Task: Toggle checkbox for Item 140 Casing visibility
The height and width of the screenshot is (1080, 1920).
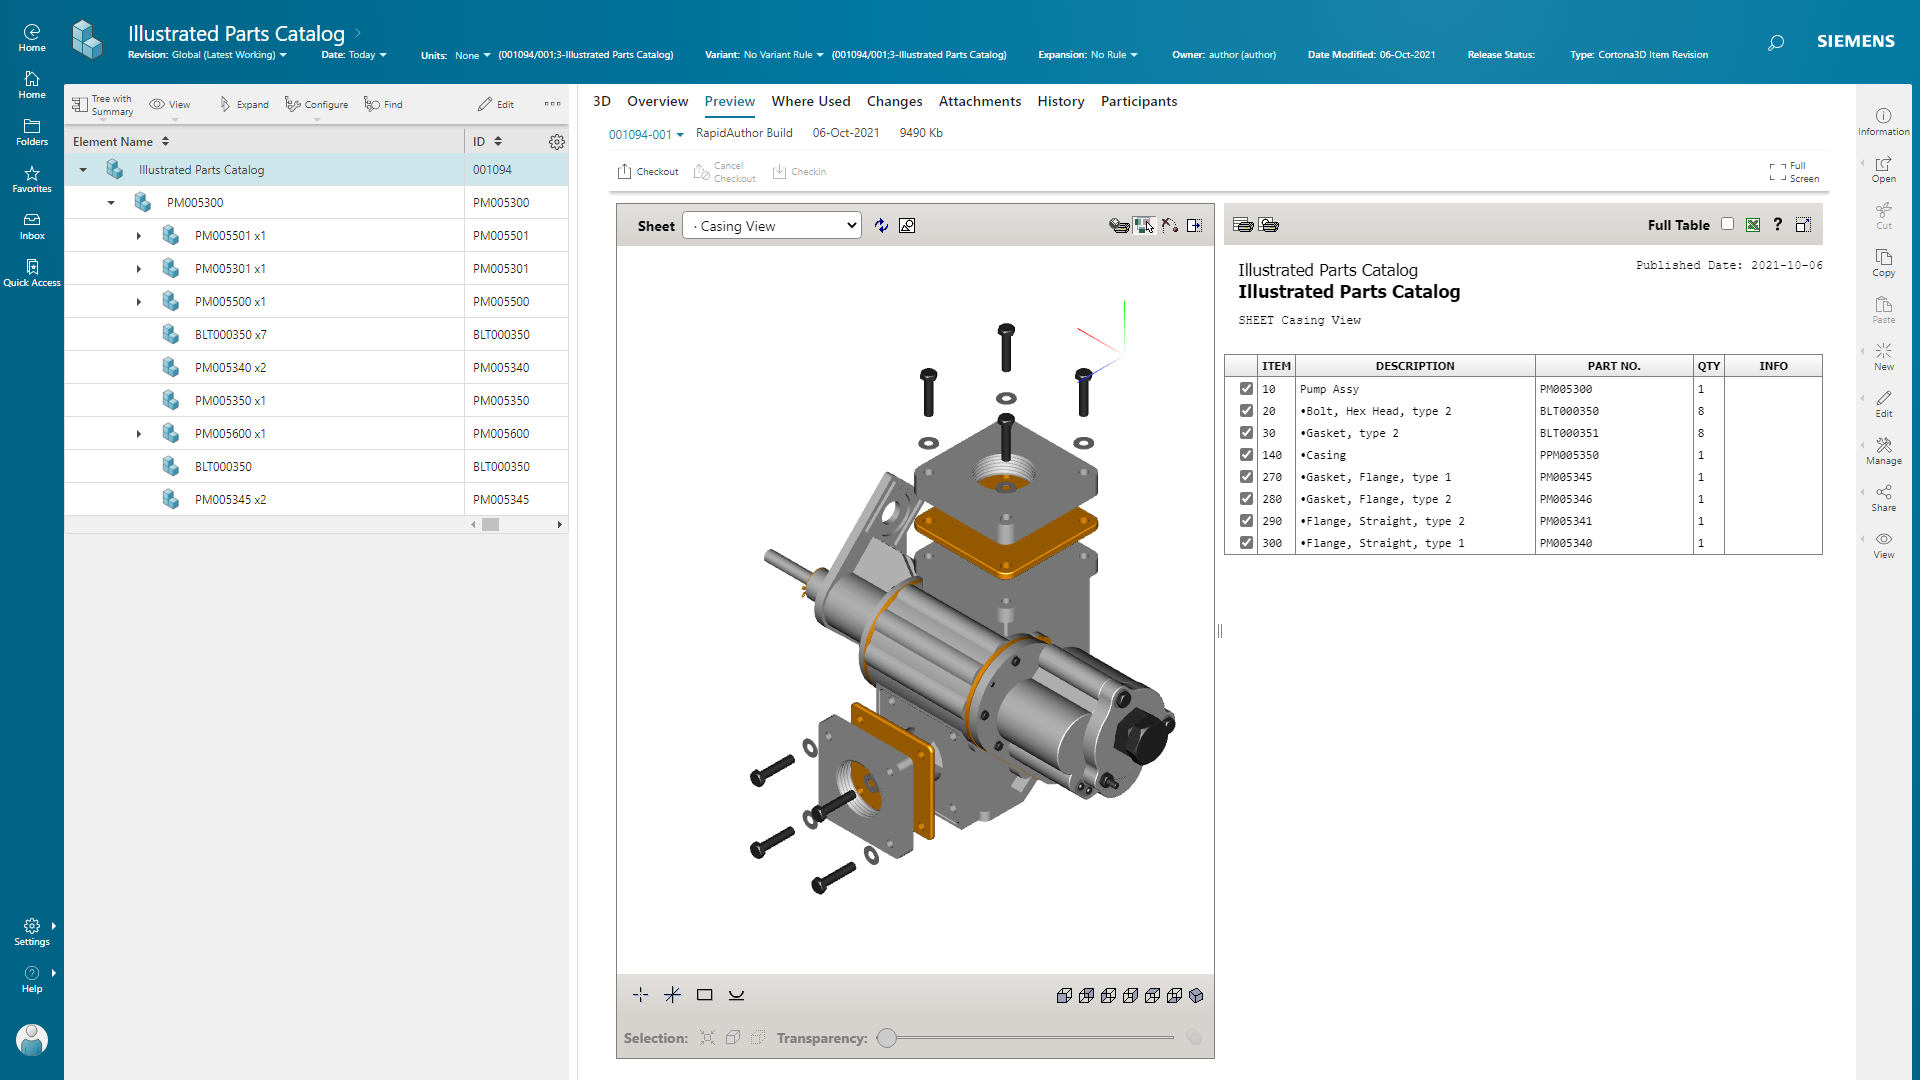Action: pos(1245,455)
